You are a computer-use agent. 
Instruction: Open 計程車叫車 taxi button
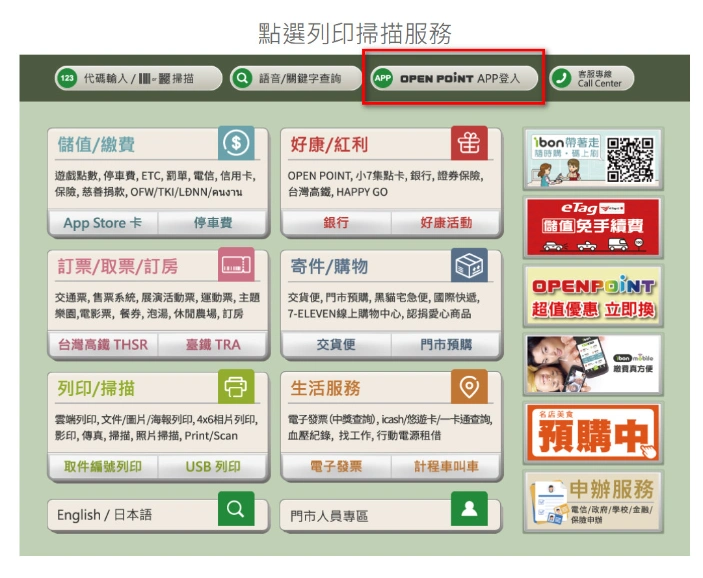(x=446, y=466)
